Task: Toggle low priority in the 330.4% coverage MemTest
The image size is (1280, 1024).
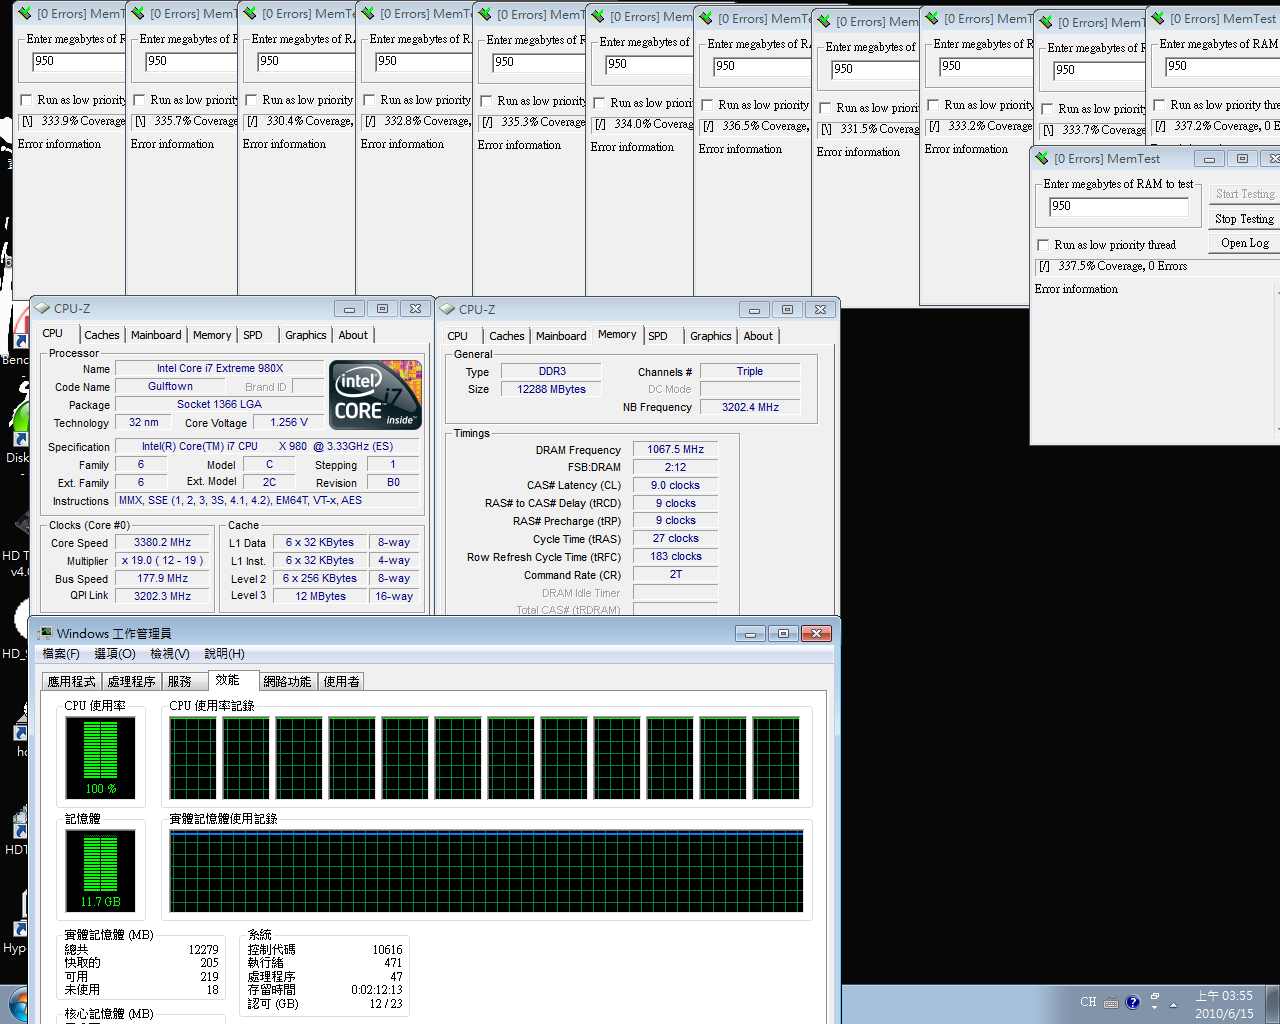Action: point(251,100)
